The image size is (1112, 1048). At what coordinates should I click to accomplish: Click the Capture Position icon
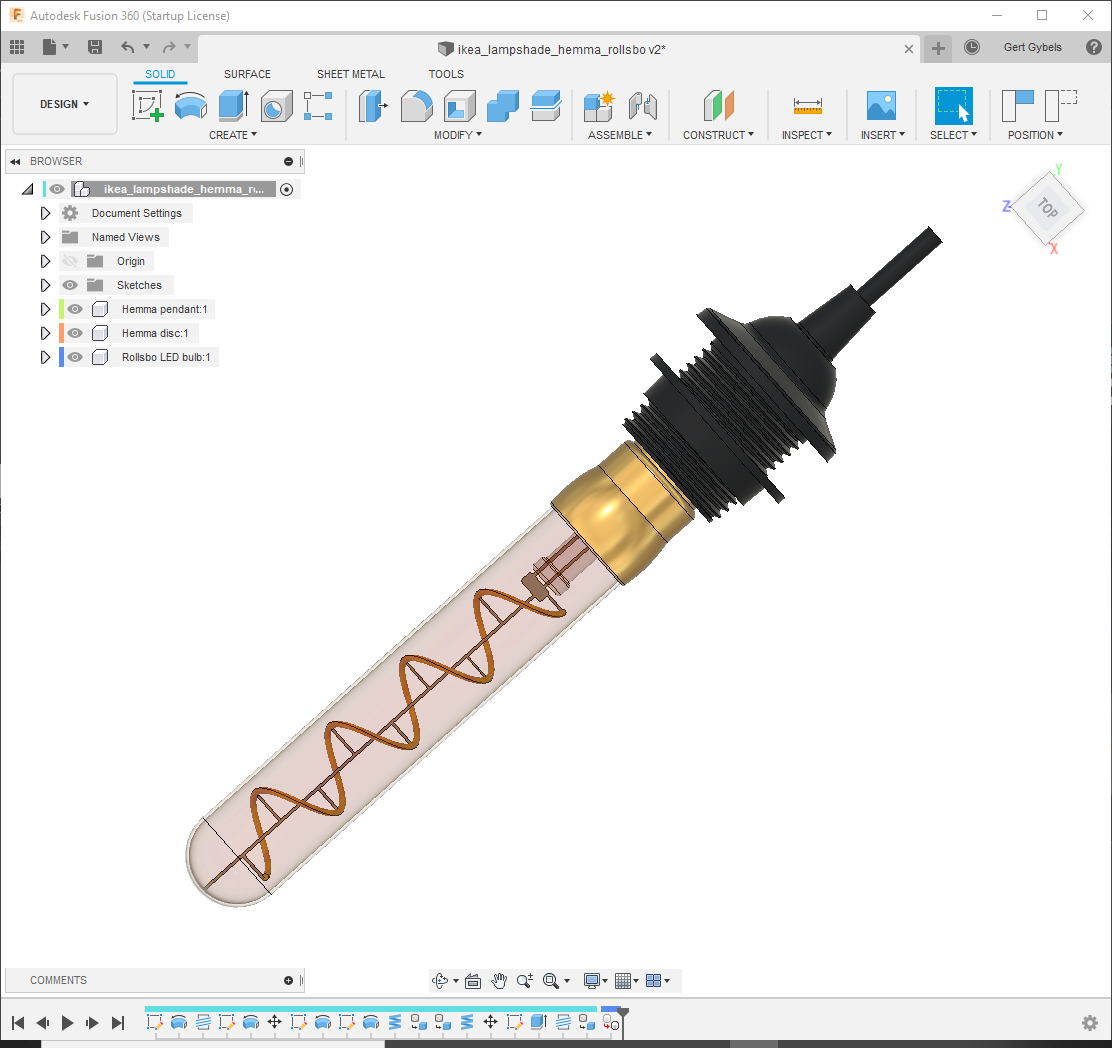1018,106
